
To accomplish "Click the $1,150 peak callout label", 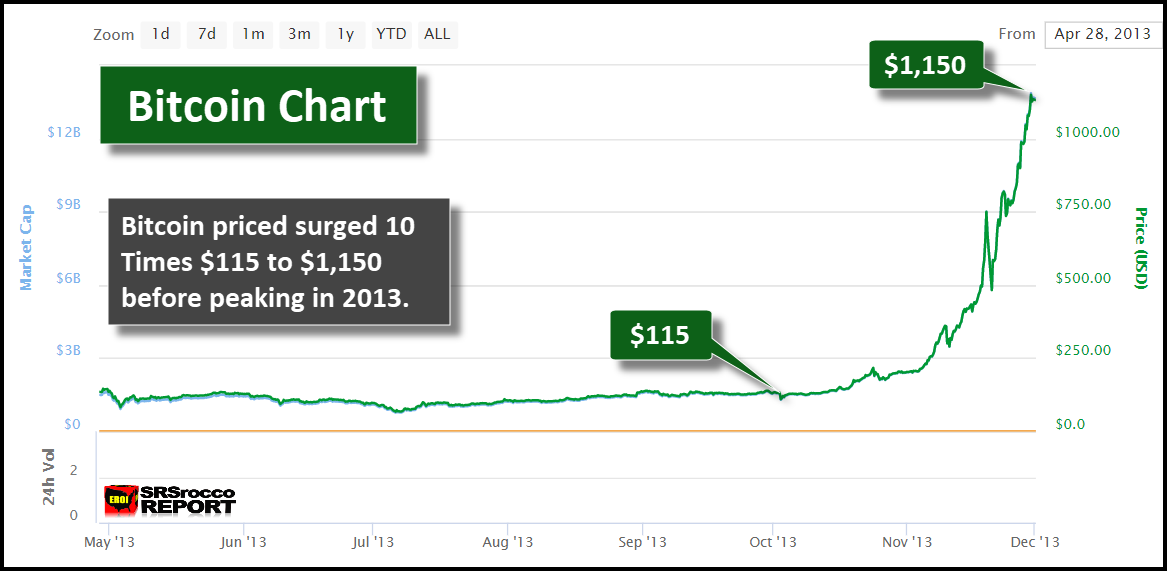I will click(x=925, y=65).
